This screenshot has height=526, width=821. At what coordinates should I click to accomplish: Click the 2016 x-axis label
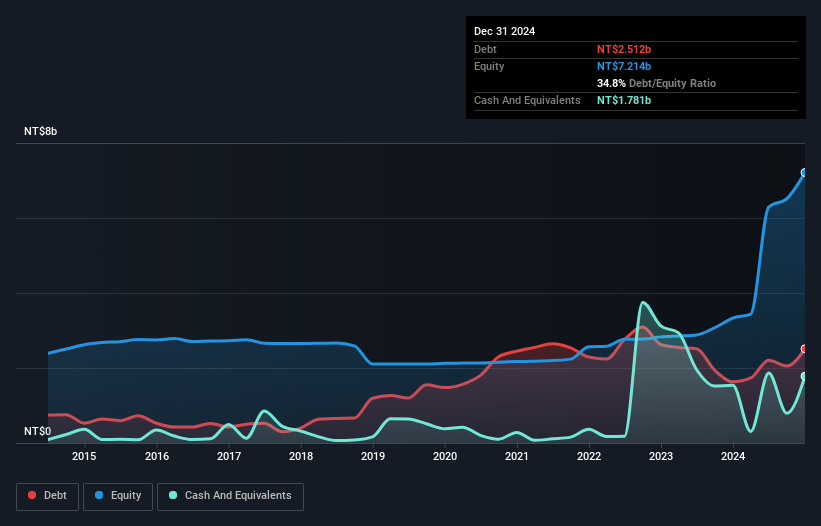157,456
